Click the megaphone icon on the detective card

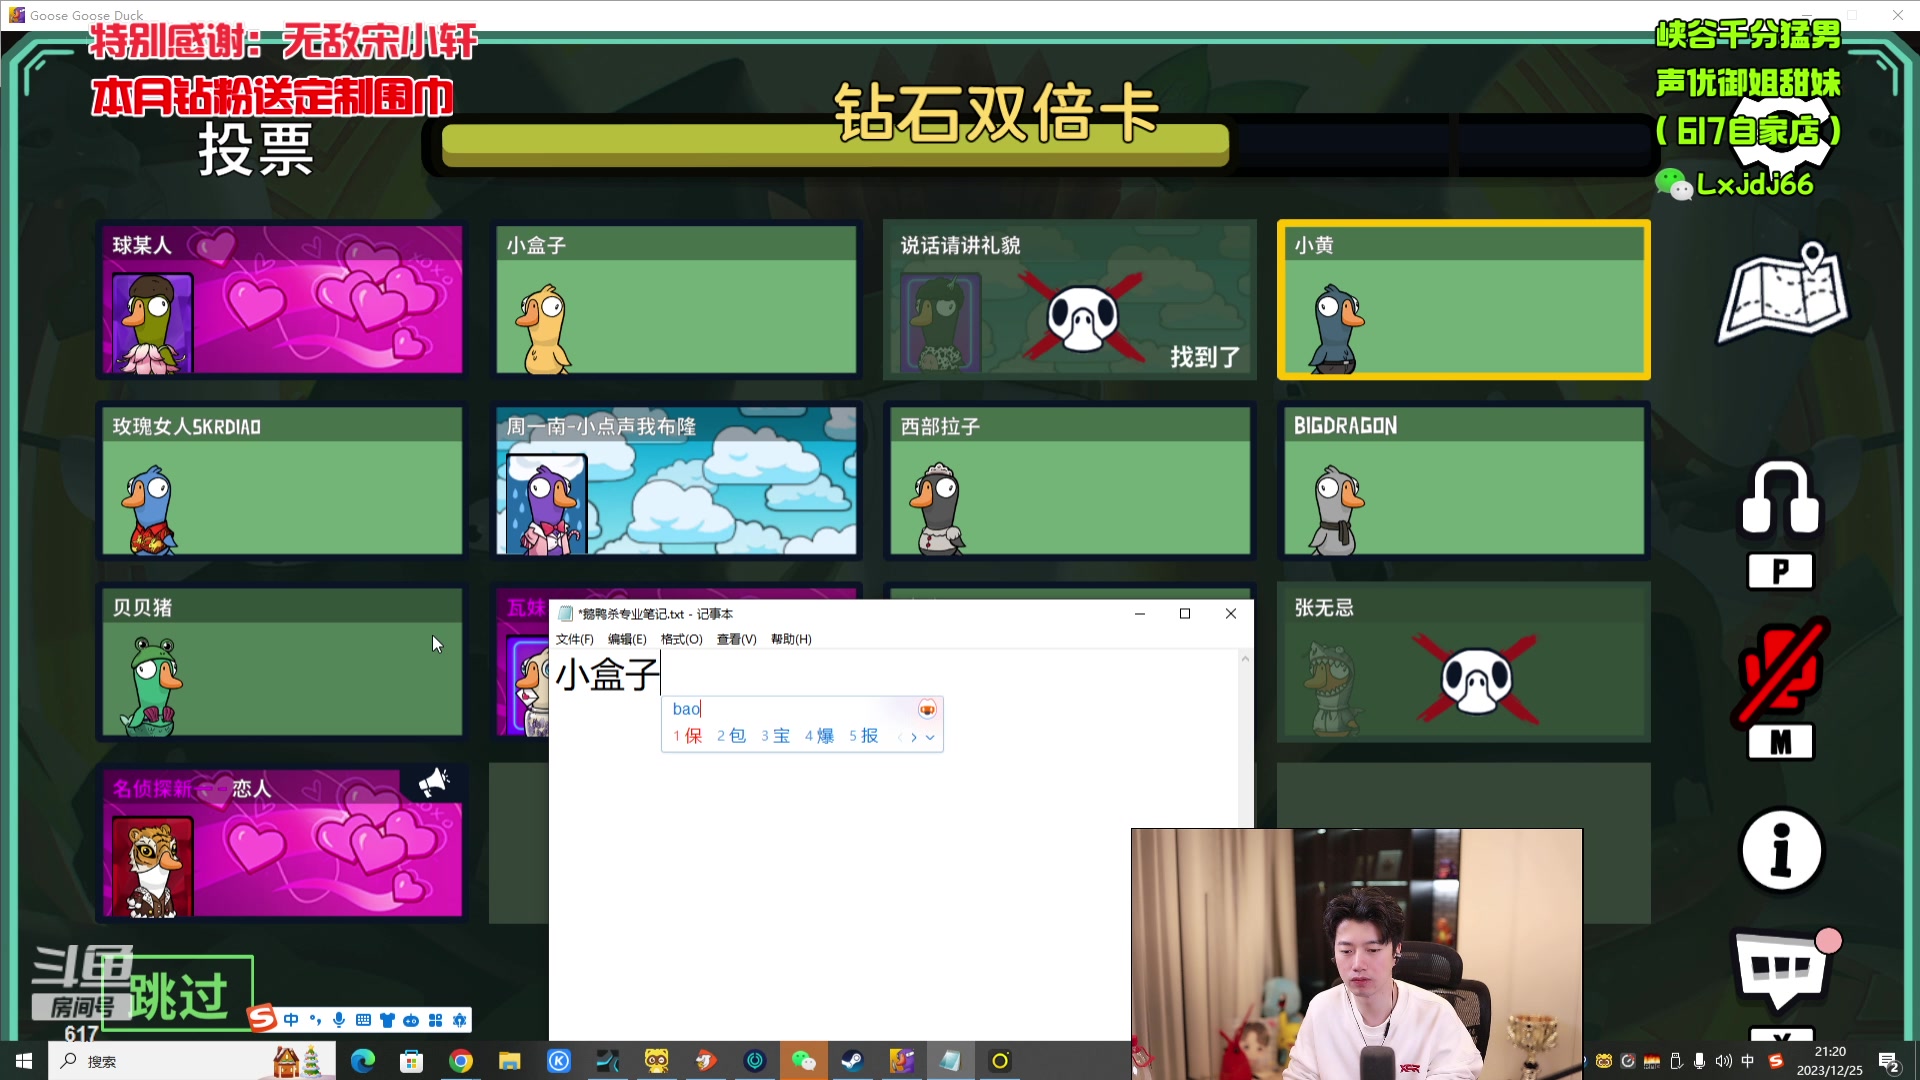pos(434,782)
